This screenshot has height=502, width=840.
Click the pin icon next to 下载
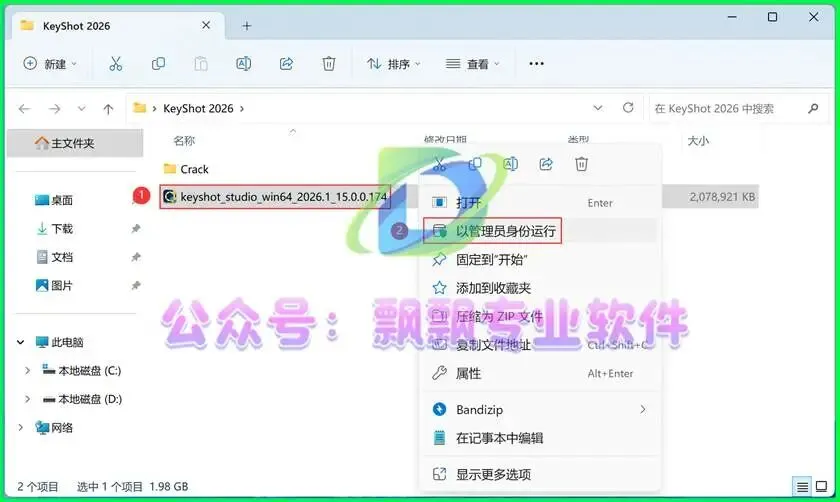pyautogui.click(x=136, y=229)
